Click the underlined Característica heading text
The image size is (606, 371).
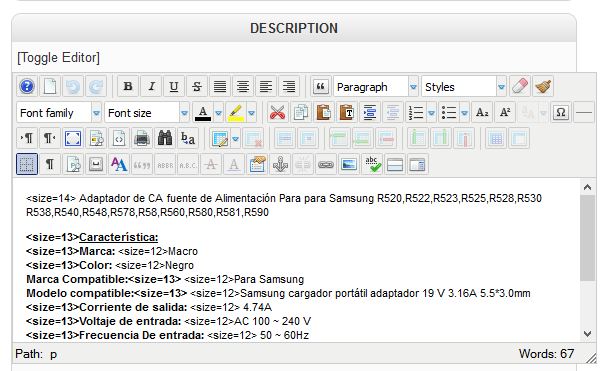tap(119, 237)
